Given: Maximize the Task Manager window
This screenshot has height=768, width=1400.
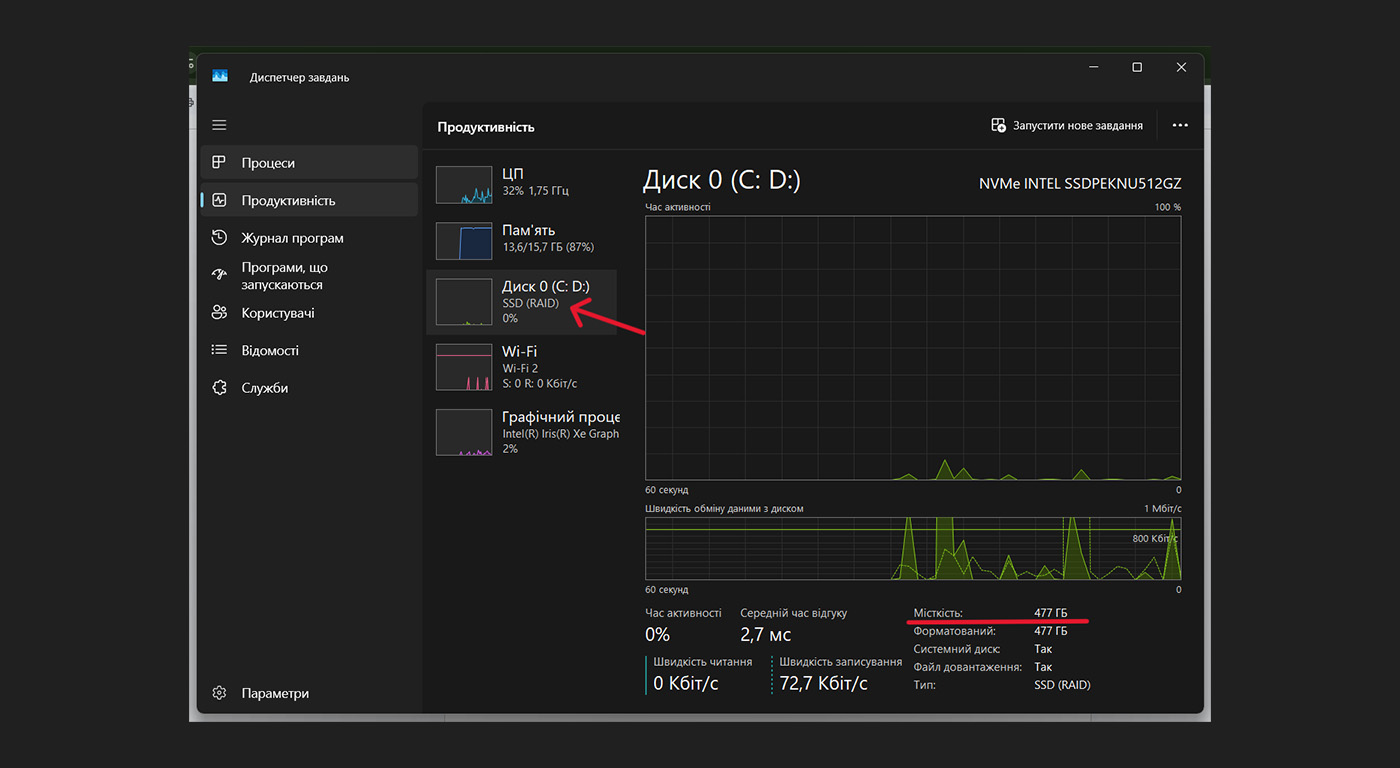Looking at the screenshot, I should [x=1137, y=67].
